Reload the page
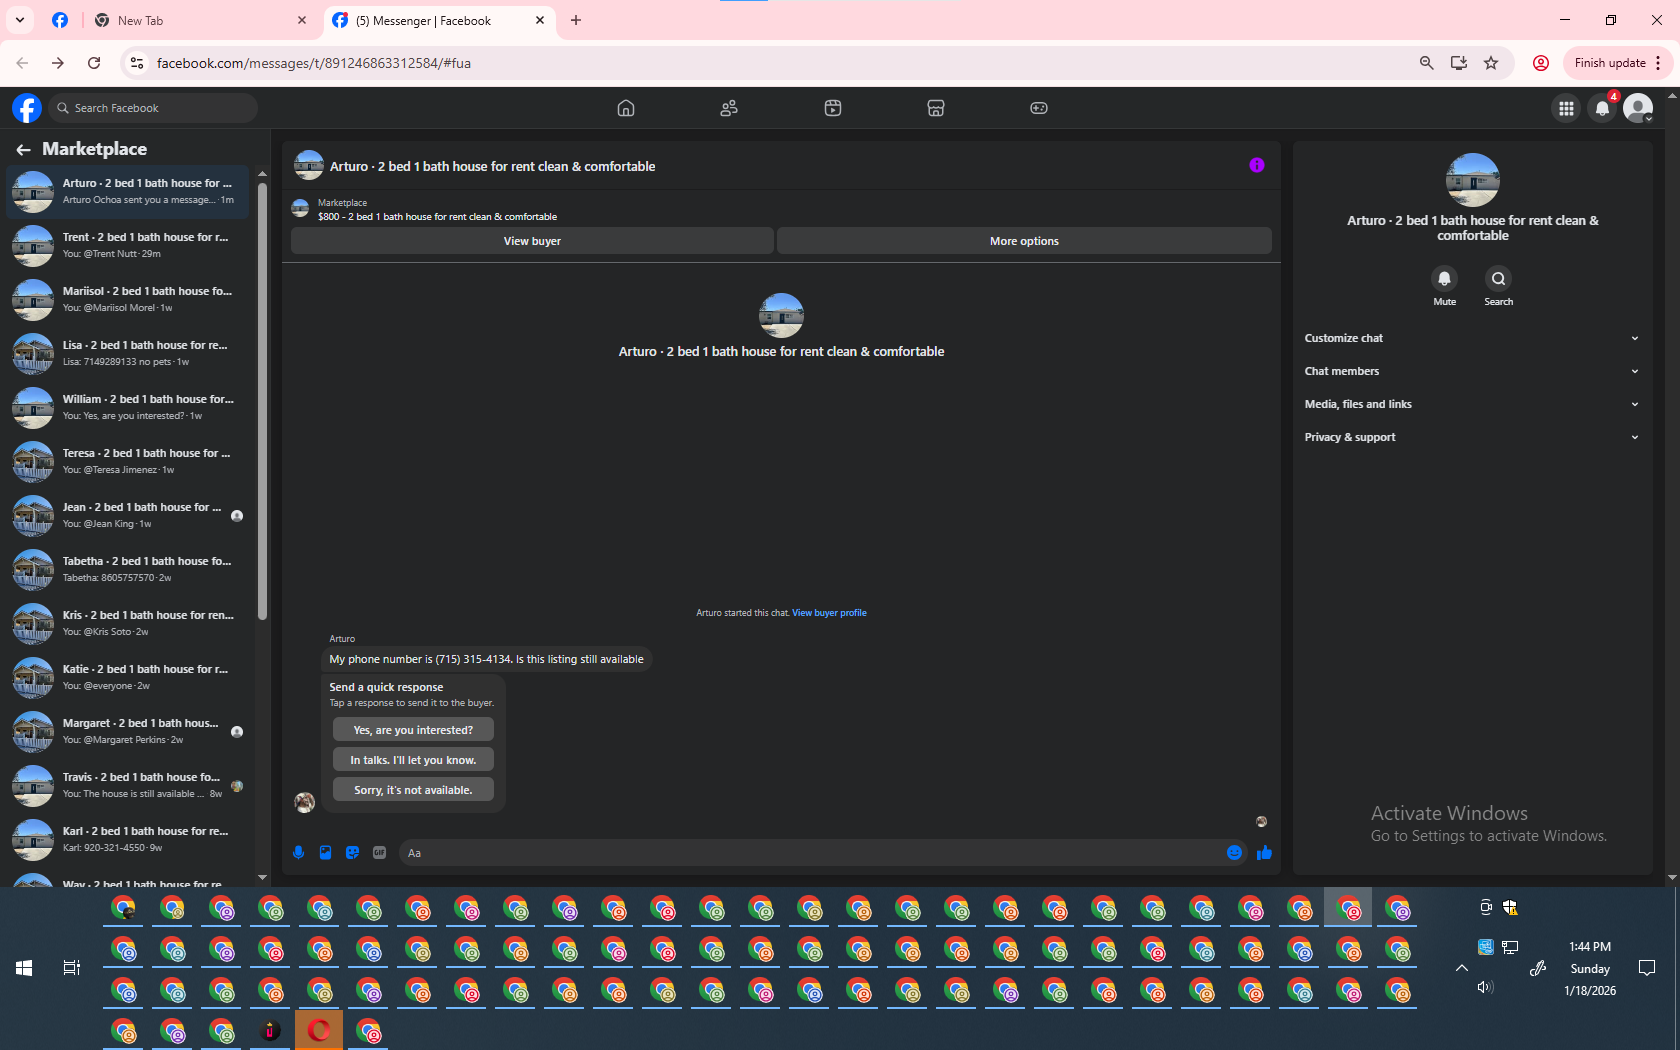 coord(94,63)
